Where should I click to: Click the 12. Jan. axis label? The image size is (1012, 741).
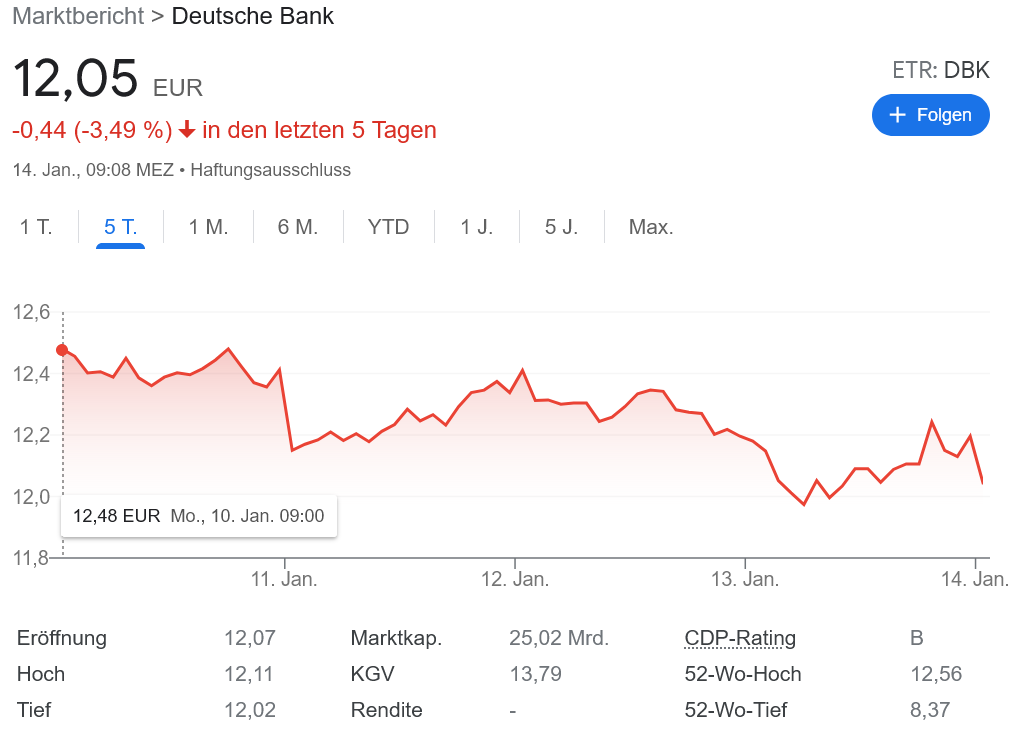click(x=514, y=580)
